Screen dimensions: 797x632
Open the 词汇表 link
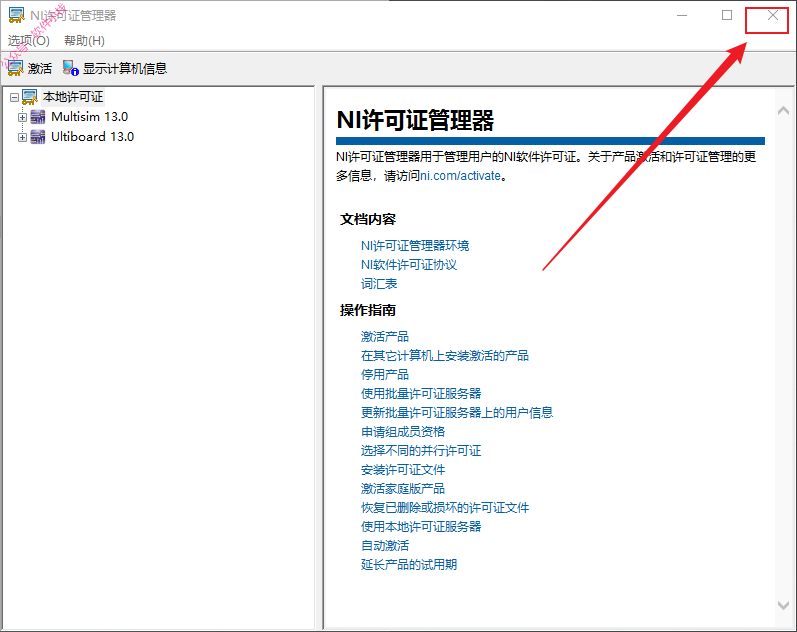coord(379,284)
